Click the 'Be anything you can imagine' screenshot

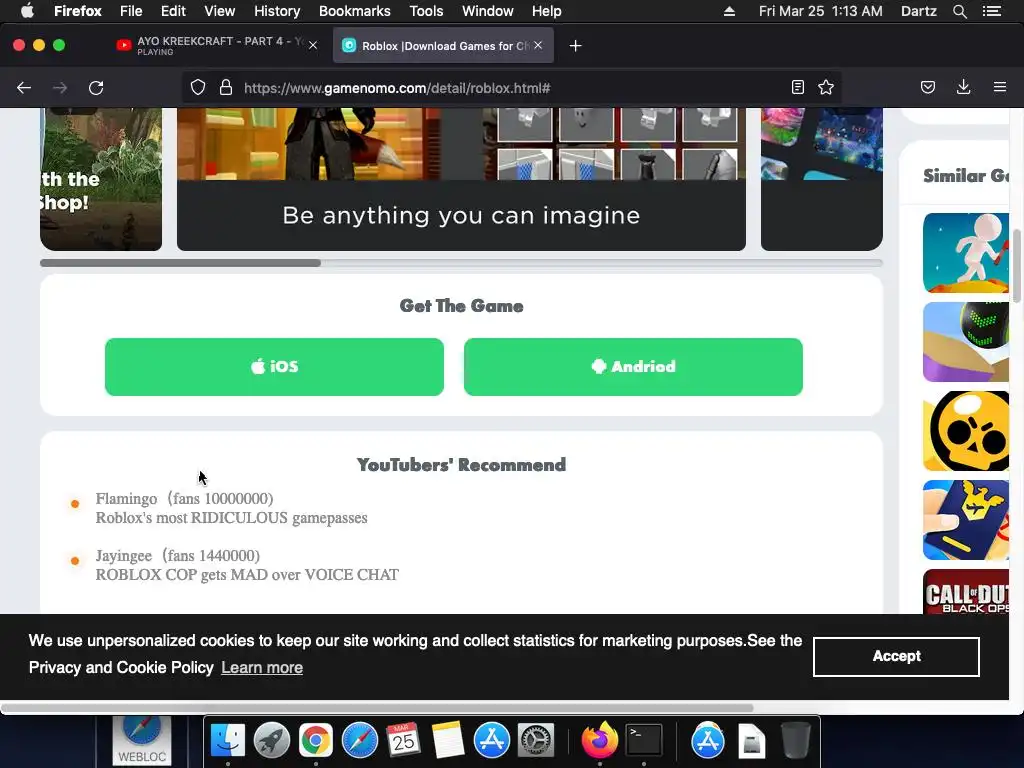pyautogui.click(x=461, y=179)
